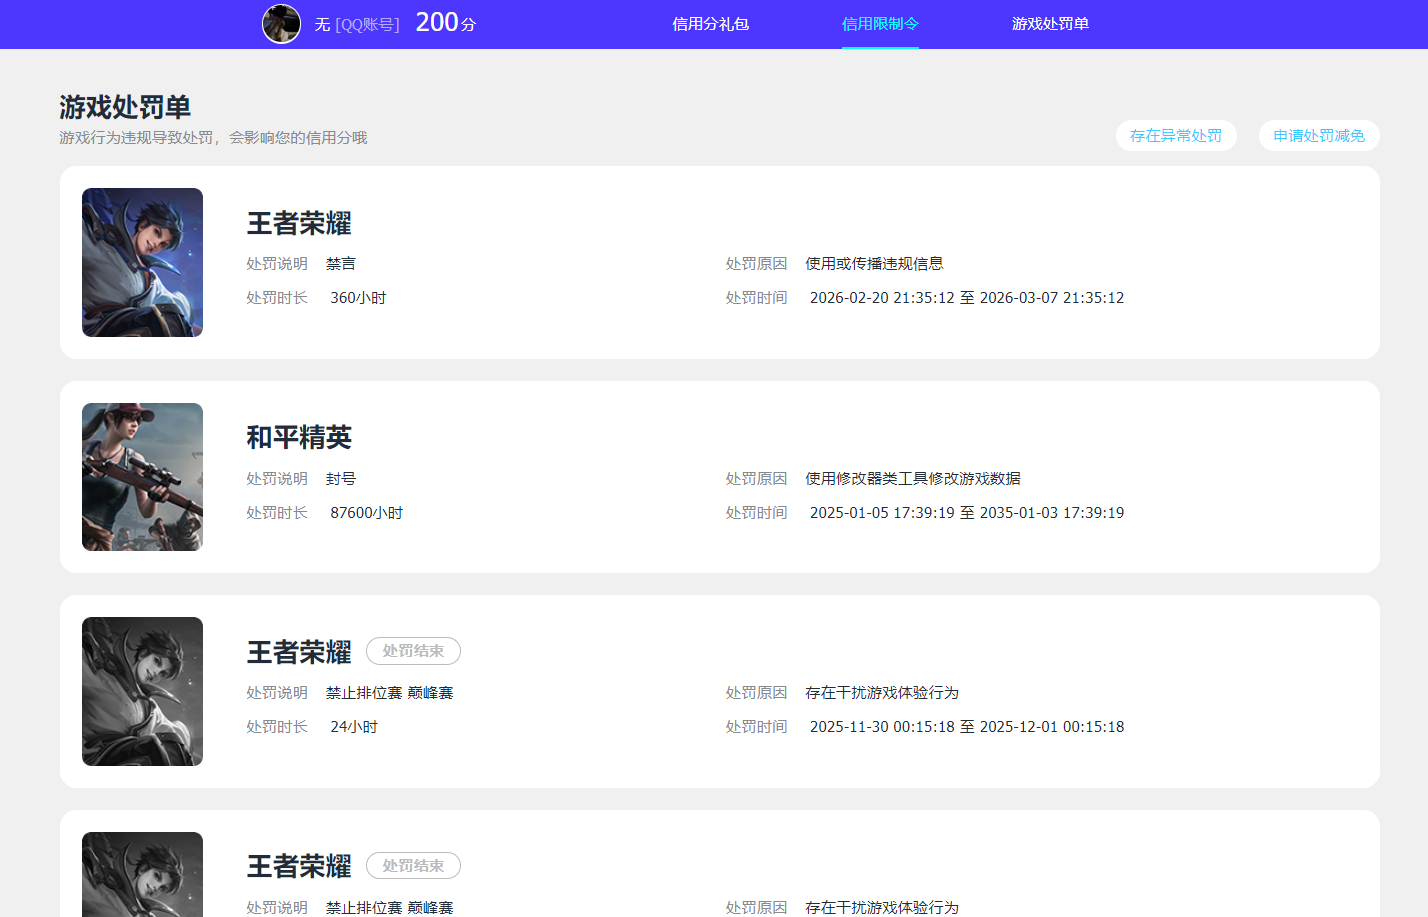Screen dimensions: 1428x917
Task: Click the 和平精英 game icon
Action: [x=142, y=477]
